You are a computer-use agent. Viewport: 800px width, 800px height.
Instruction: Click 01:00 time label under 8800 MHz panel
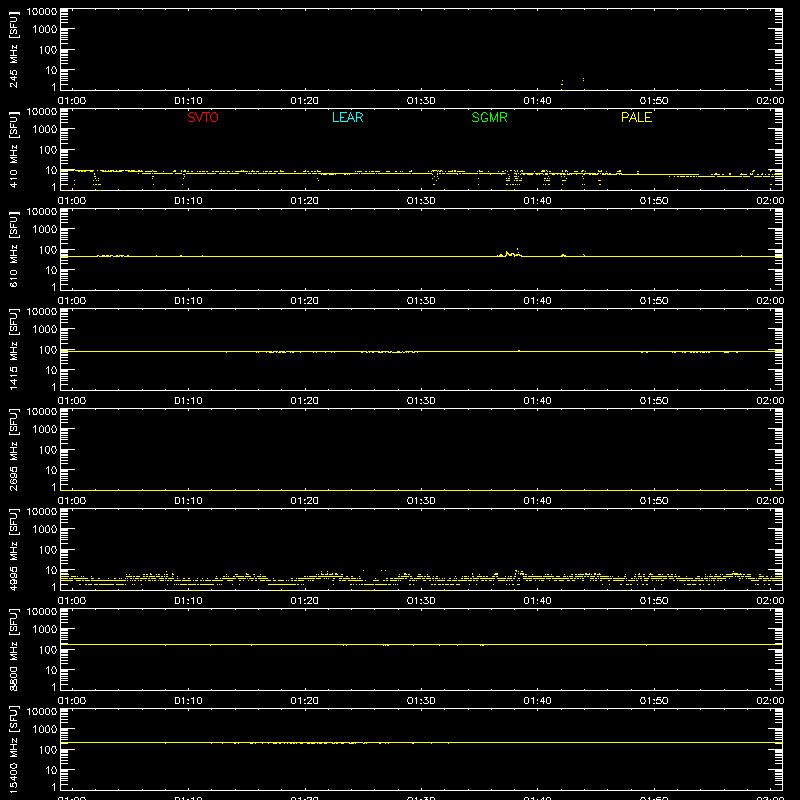click(x=72, y=701)
